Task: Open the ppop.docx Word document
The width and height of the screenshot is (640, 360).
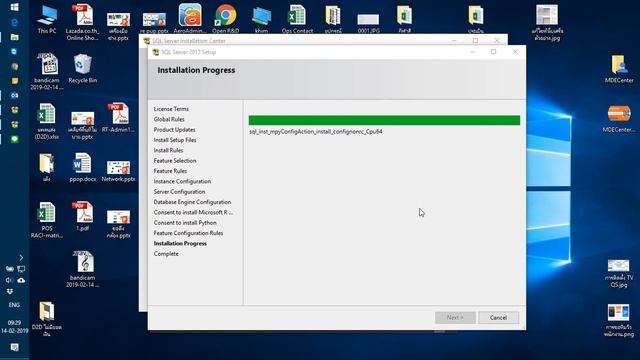Action: click(x=82, y=167)
